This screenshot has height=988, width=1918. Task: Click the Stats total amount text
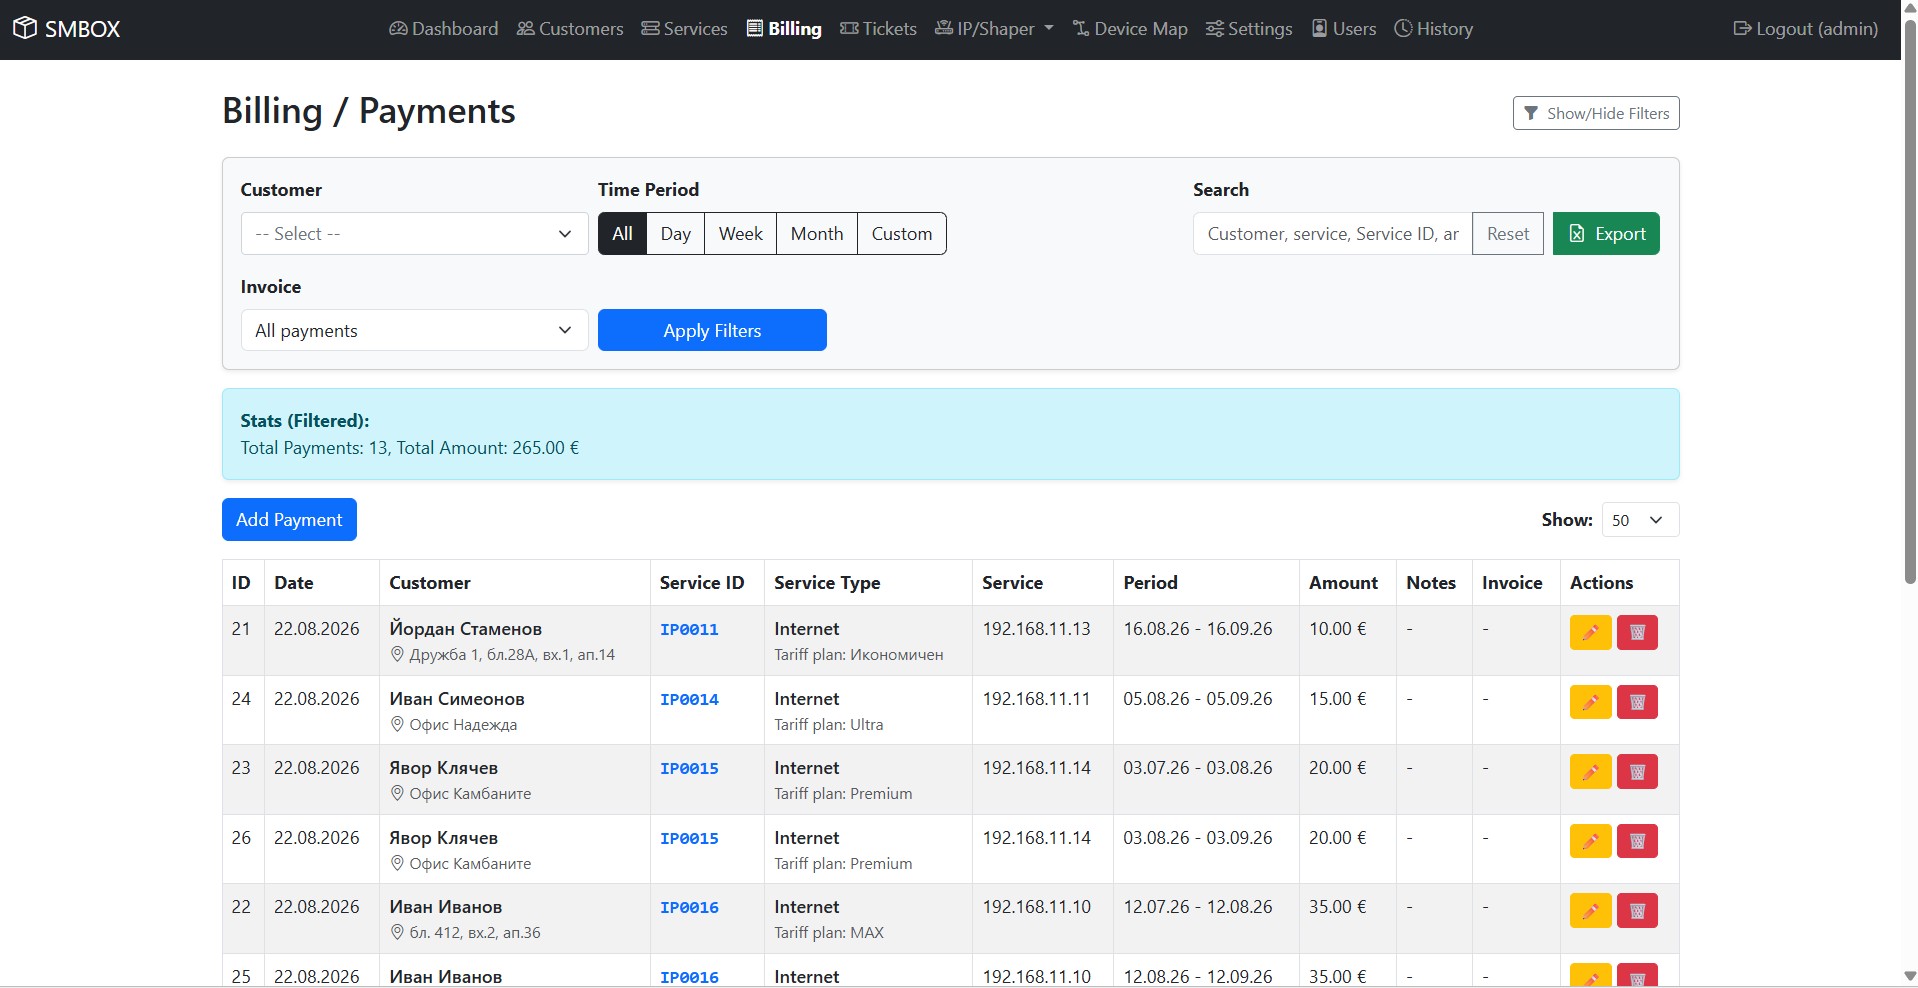pyautogui.click(x=488, y=448)
